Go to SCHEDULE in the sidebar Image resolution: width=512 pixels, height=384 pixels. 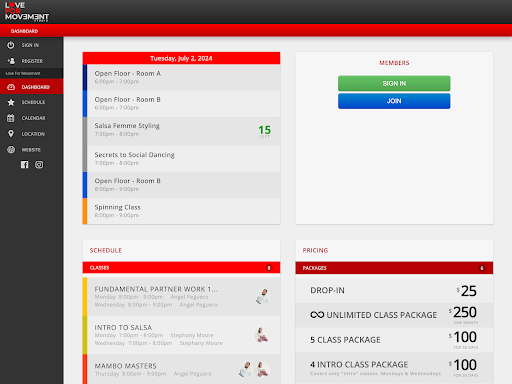(x=32, y=102)
